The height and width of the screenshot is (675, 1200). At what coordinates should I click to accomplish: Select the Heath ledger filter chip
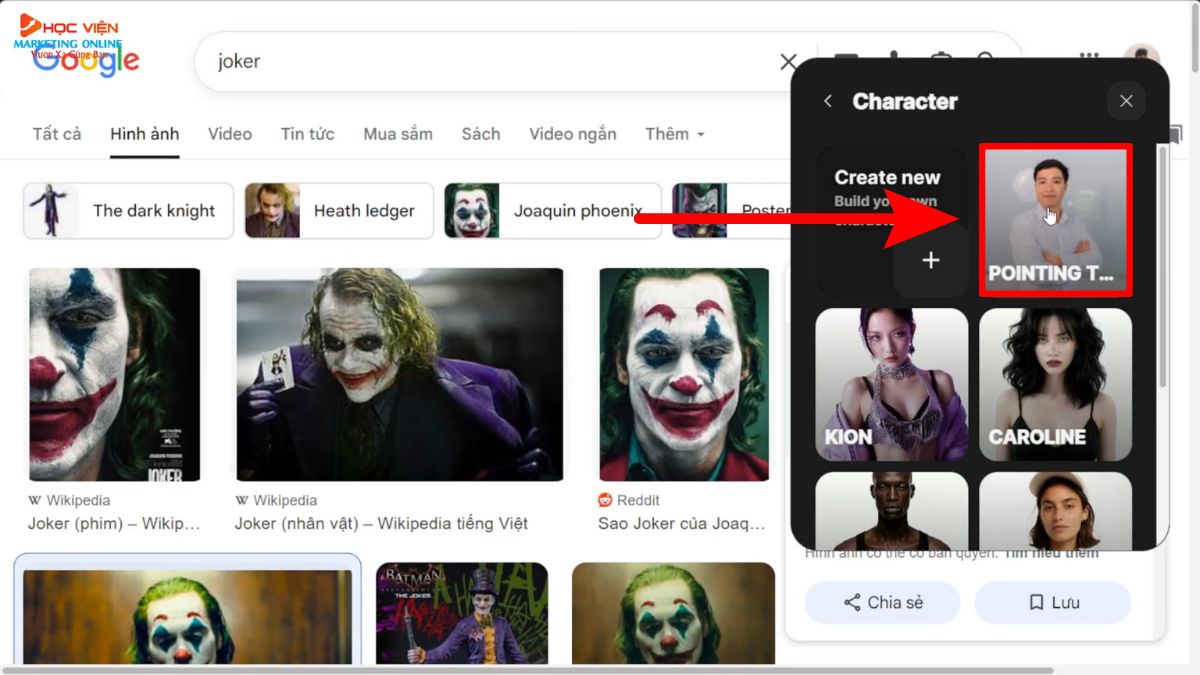click(x=339, y=211)
